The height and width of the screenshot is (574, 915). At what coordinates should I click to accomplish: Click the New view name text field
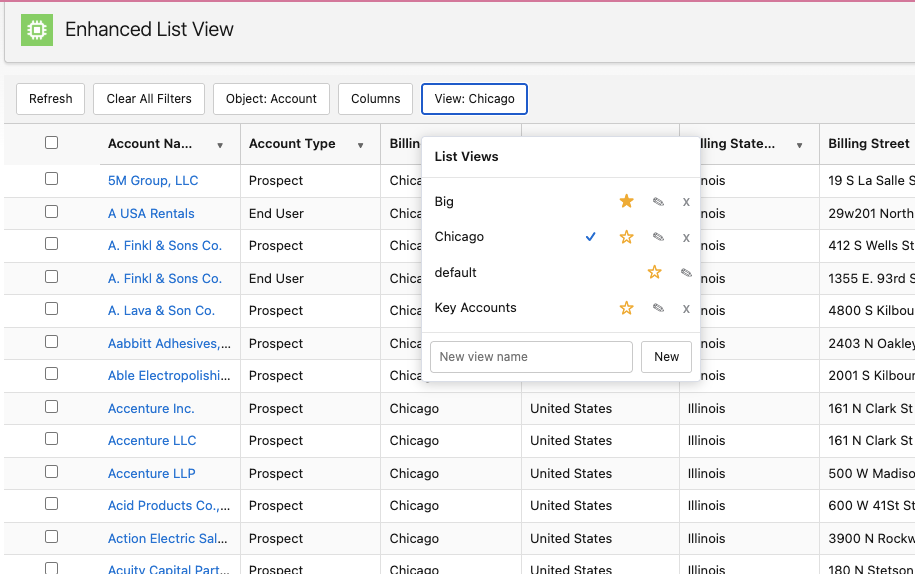coord(531,357)
